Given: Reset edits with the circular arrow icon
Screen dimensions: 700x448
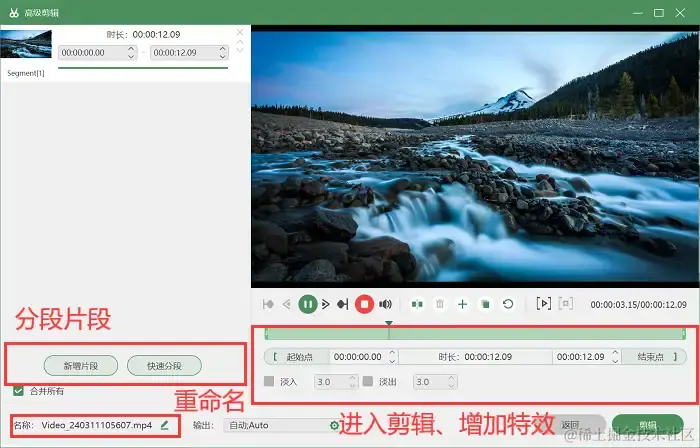Looking at the screenshot, I should tap(508, 304).
